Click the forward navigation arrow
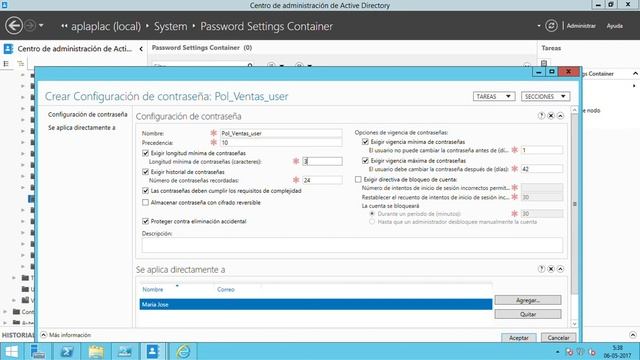640x360 pixels. (30, 26)
